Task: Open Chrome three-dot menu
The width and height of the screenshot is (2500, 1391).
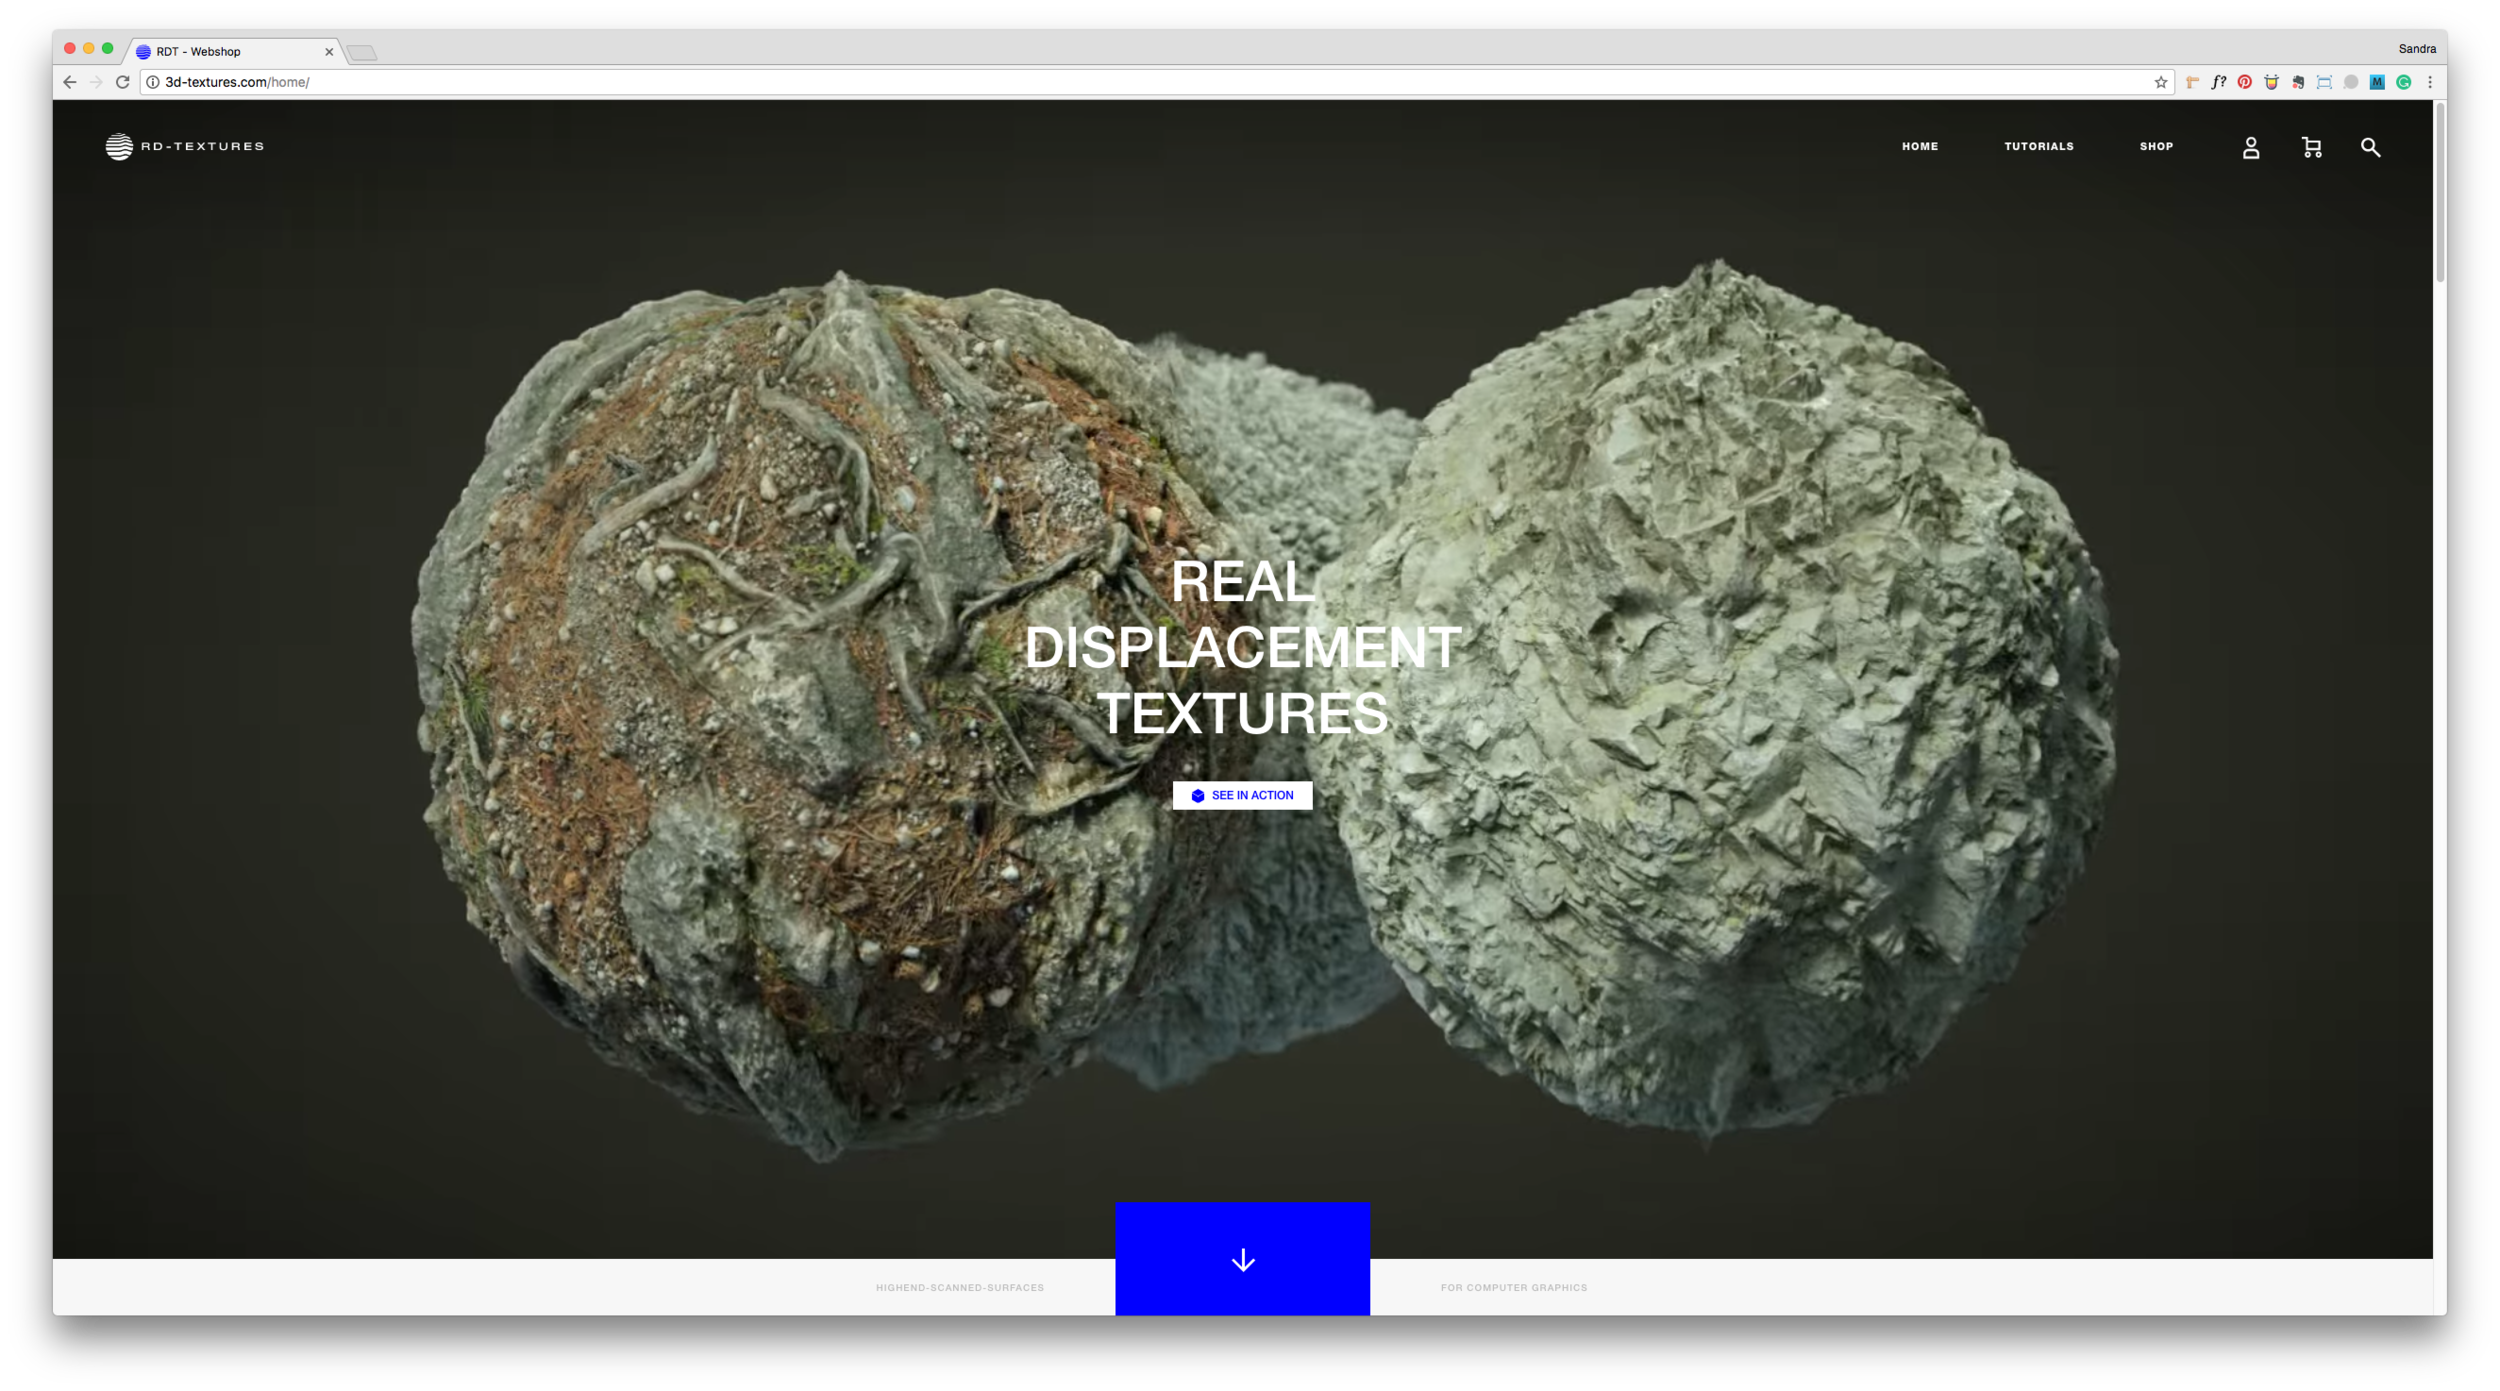Action: click(x=2430, y=83)
